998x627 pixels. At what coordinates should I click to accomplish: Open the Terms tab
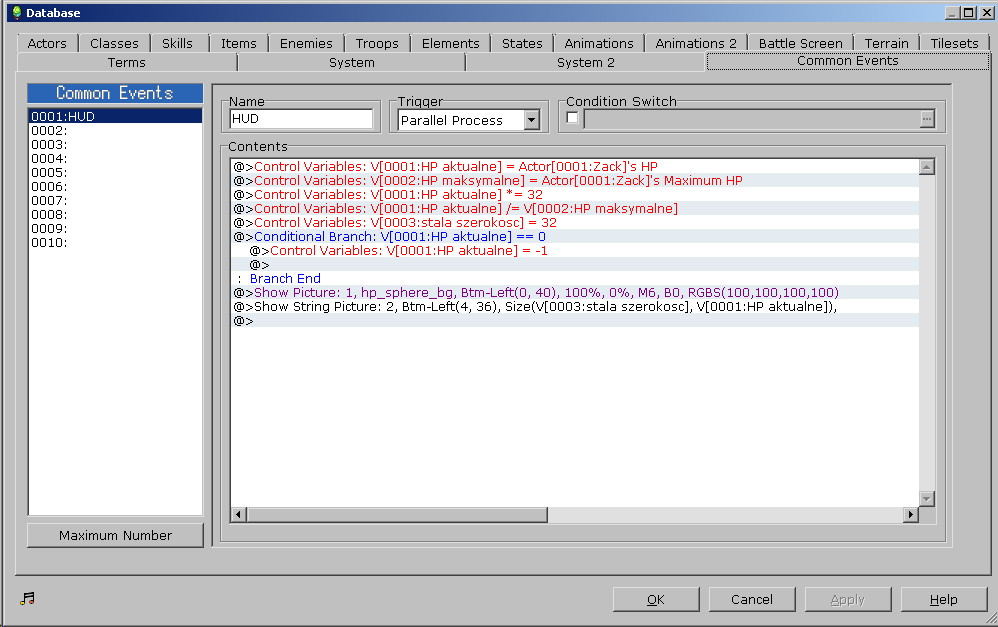(x=127, y=62)
